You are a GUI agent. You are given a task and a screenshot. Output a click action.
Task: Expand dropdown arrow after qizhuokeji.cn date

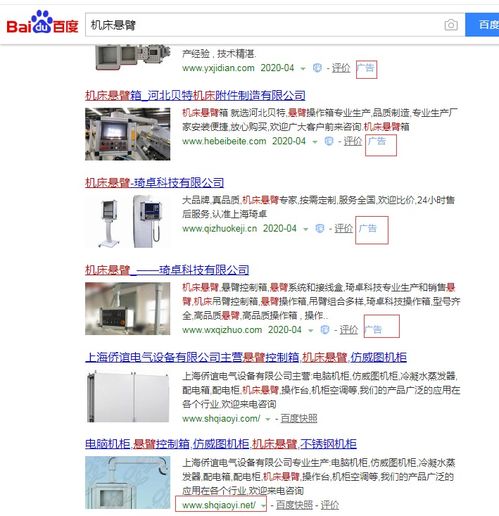(x=305, y=229)
